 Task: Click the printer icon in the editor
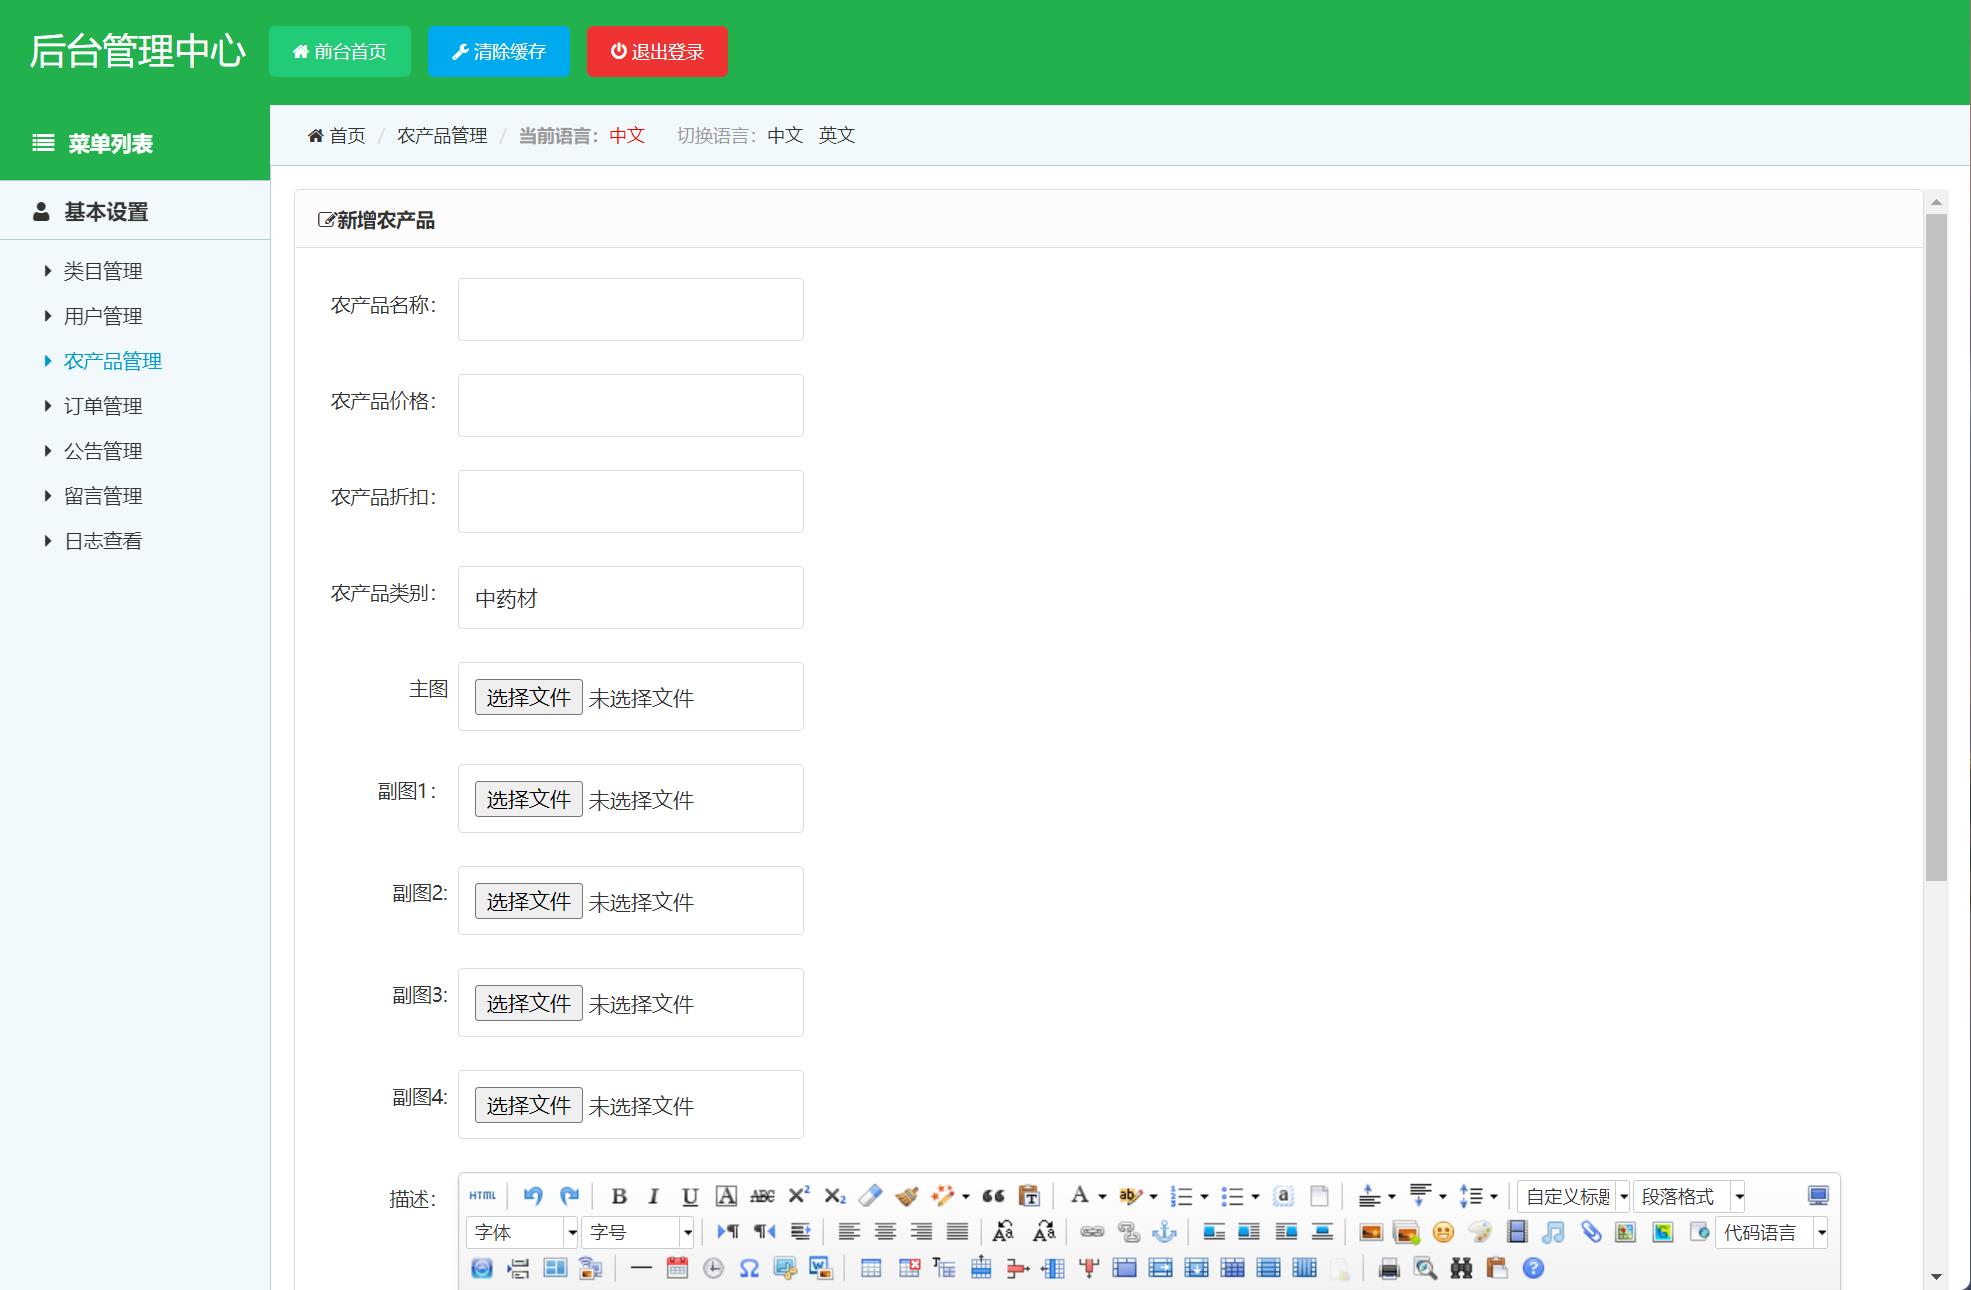[x=1388, y=1268]
